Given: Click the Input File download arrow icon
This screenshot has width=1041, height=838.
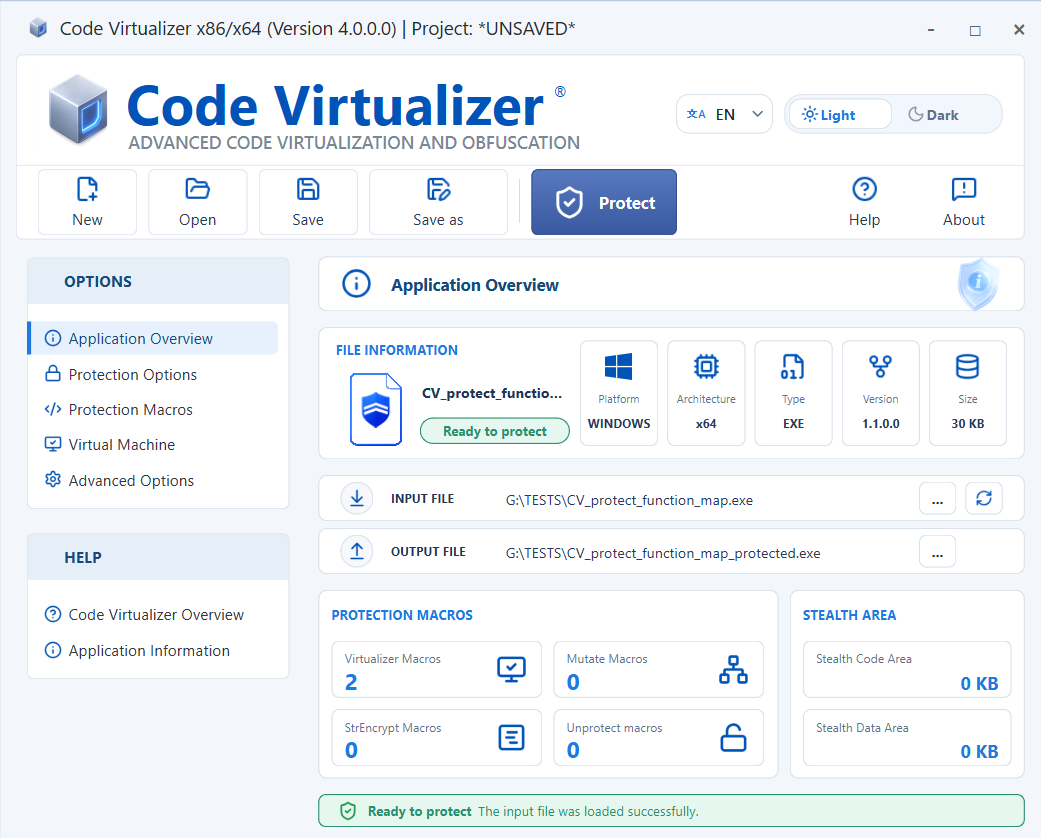Looking at the screenshot, I should pyautogui.click(x=357, y=498).
